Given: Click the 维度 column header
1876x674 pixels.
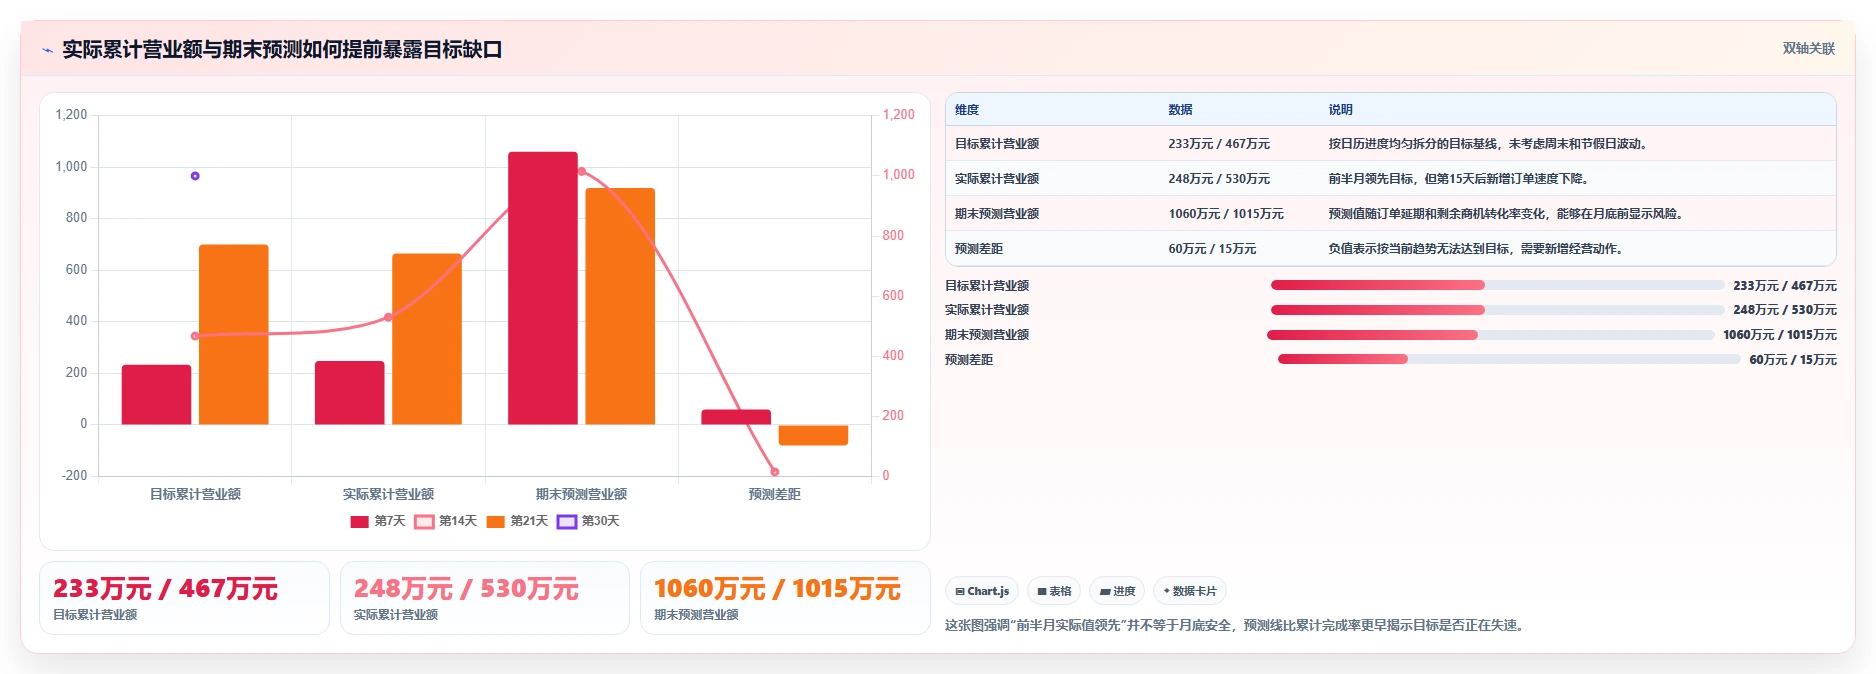Looking at the screenshot, I should (967, 110).
